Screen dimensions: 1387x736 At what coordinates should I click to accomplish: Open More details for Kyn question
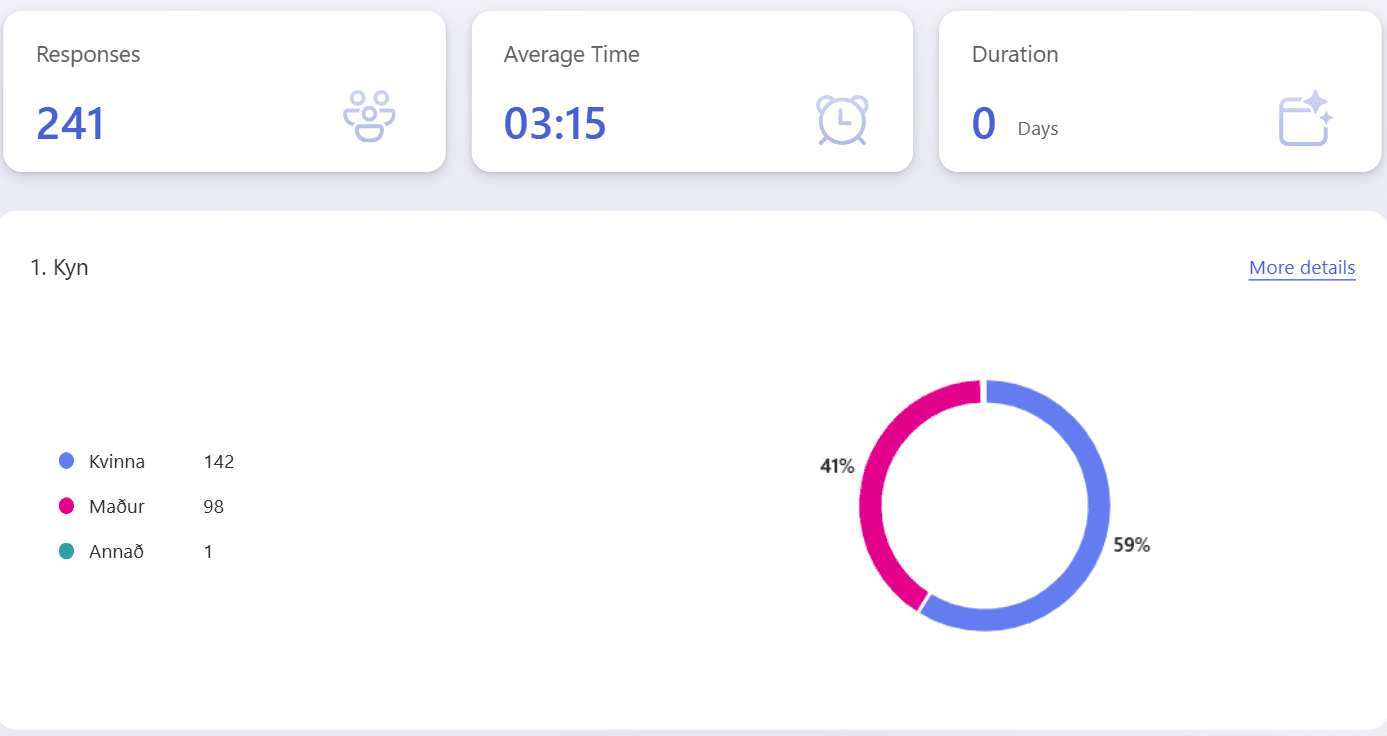1301,268
